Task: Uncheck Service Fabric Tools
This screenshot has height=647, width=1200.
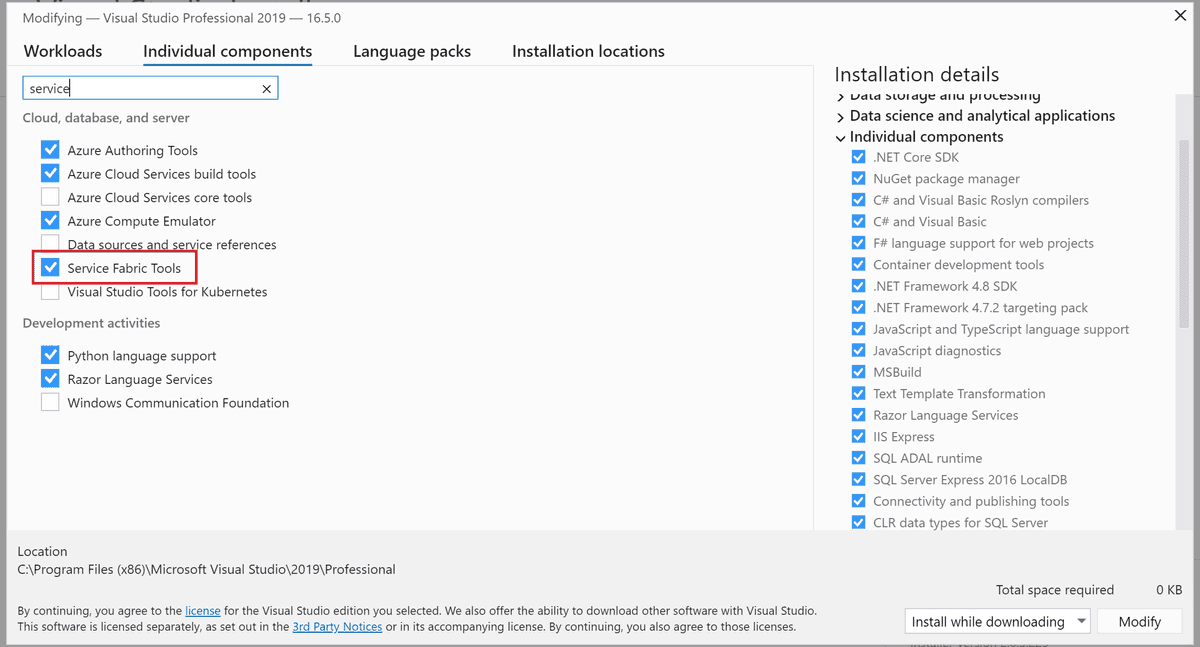Action: point(50,267)
